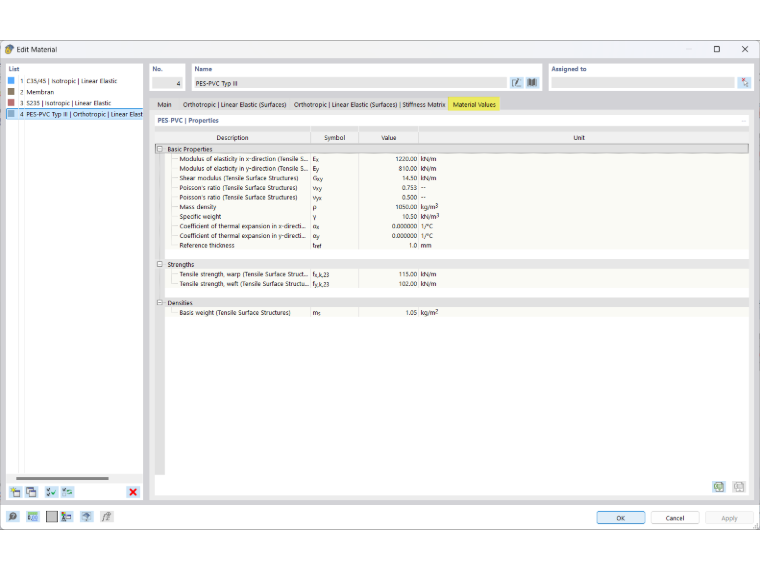Open the help speech bubble icon
The height and width of the screenshot is (570, 760).
[13, 517]
